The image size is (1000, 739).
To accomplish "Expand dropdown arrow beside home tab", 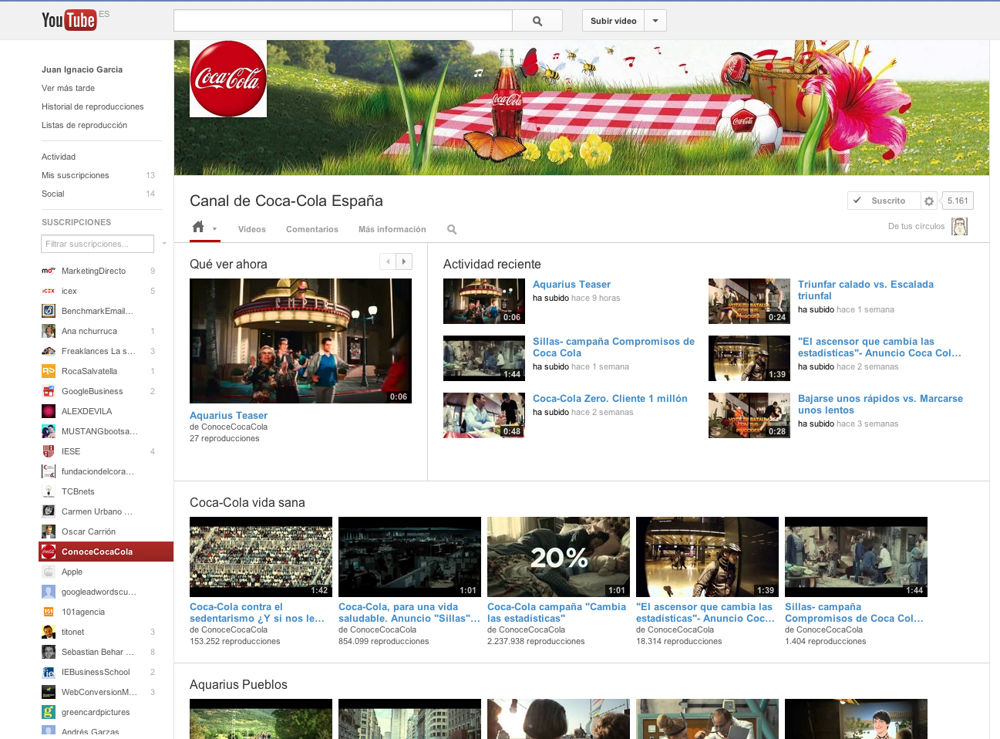I will (x=214, y=230).
